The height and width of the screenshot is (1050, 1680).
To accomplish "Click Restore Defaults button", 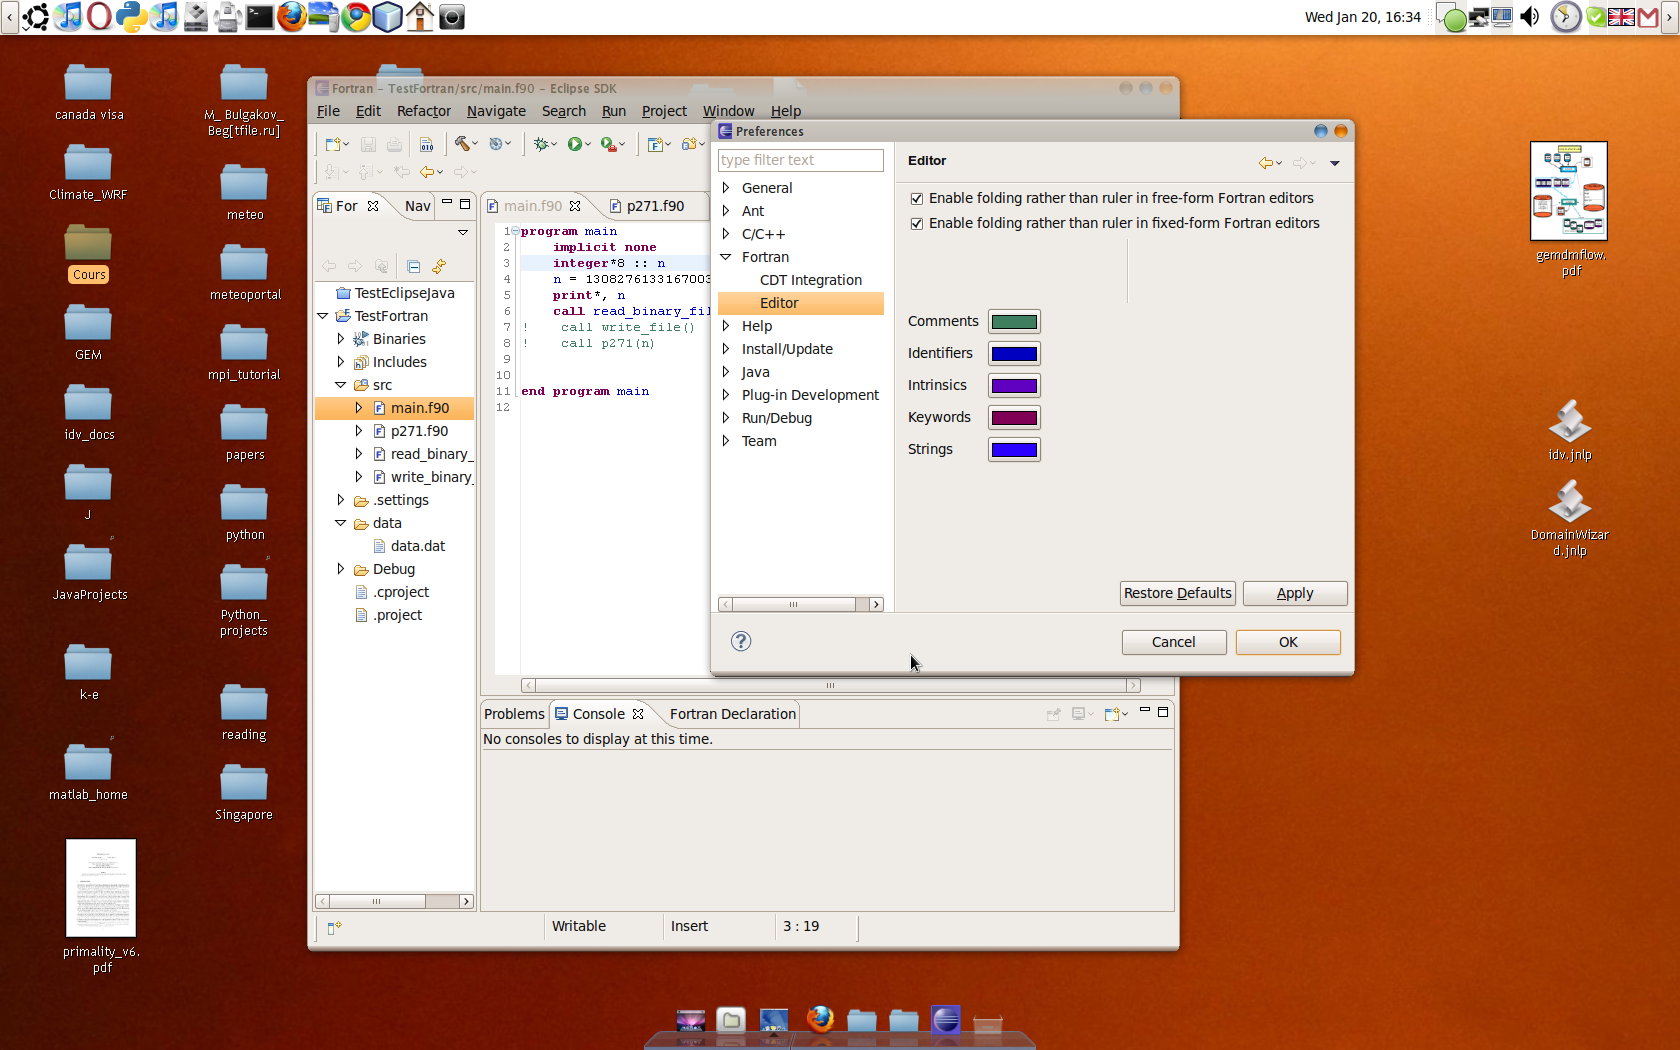I will point(1177,593).
